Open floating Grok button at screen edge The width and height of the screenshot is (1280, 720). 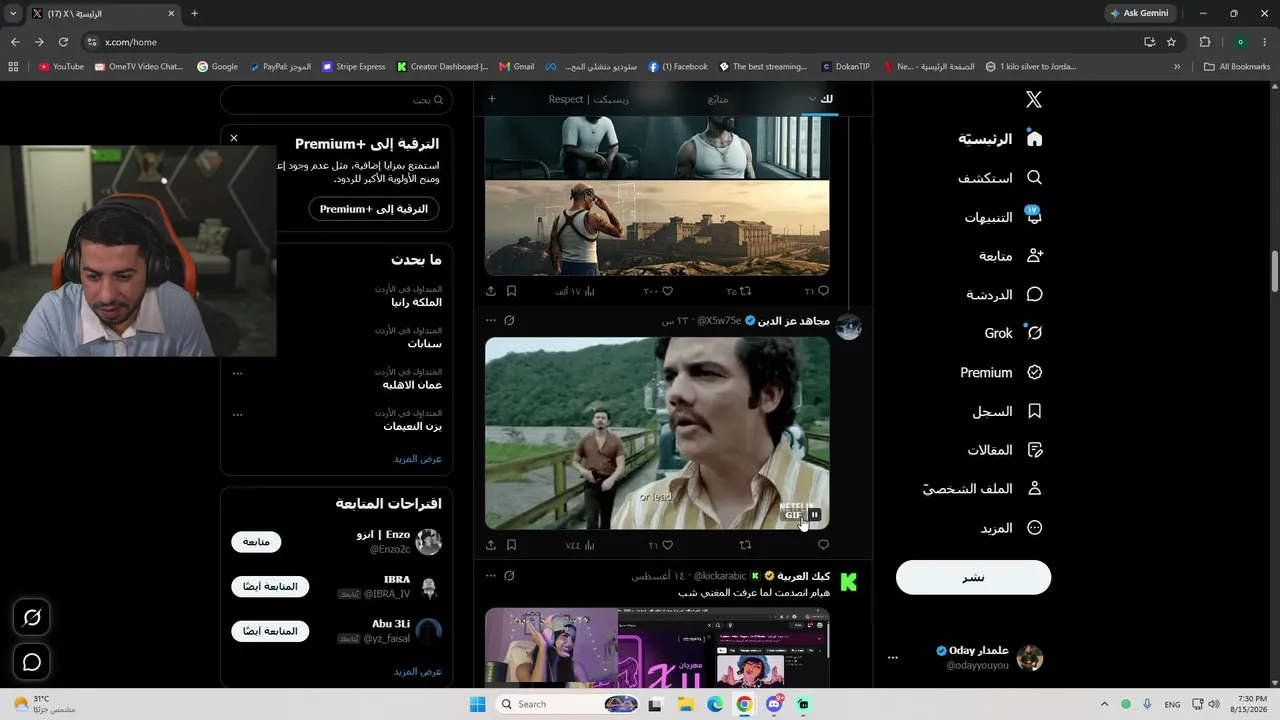click(32, 618)
